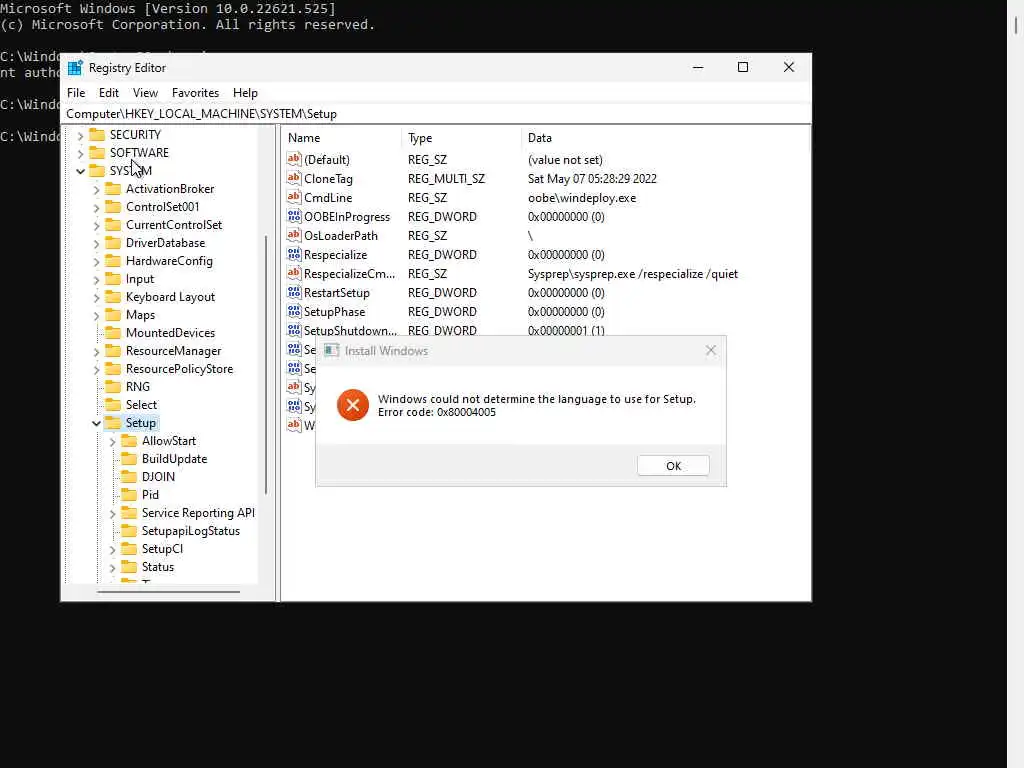The height and width of the screenshot is (768, 1024).
Task: Expand the HardwareConfig key
Action: (x=97, y=262)
